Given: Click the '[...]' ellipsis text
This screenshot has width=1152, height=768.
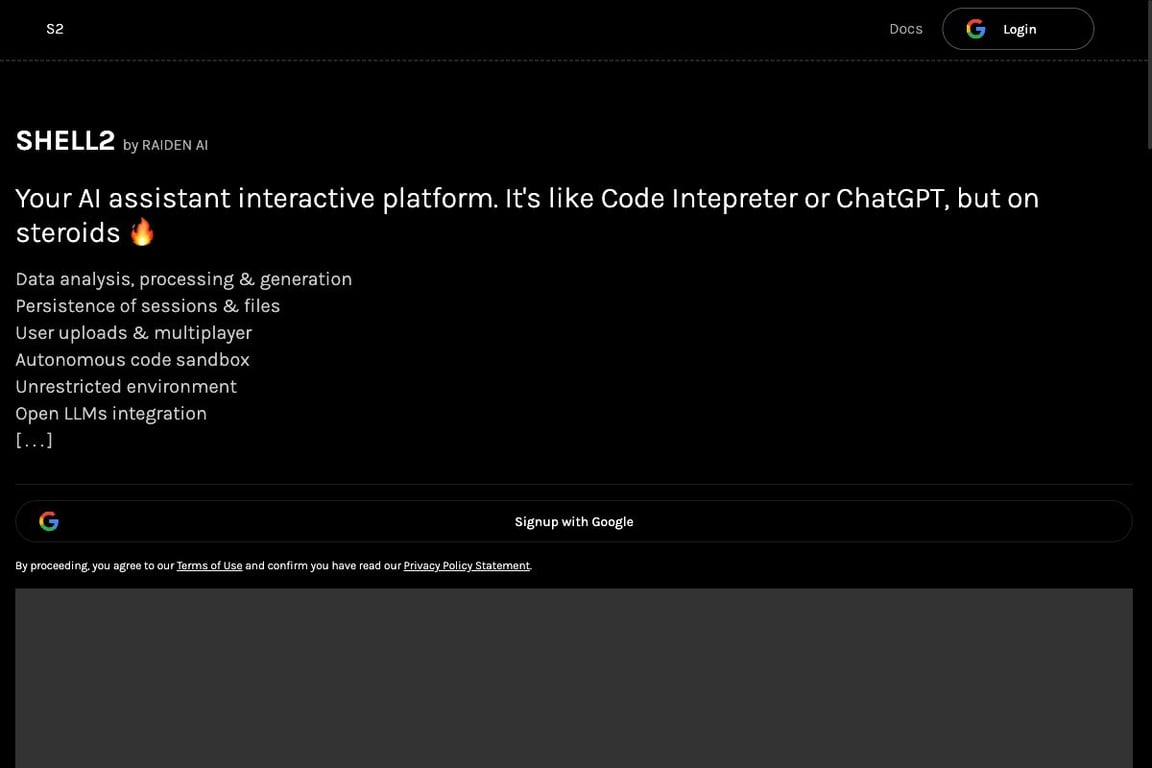Looking at the screenshot, I should tap(34, 440).
